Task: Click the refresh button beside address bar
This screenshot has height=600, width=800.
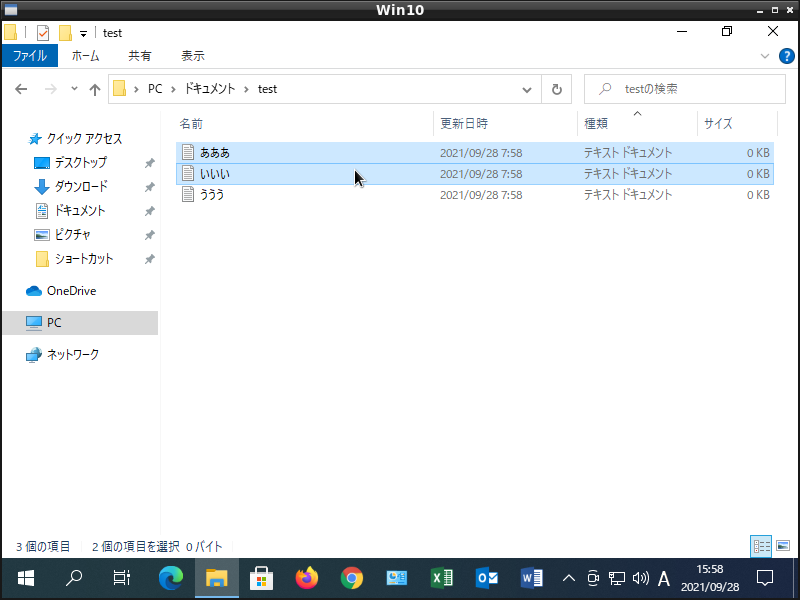Action: [x=557, y=89]
